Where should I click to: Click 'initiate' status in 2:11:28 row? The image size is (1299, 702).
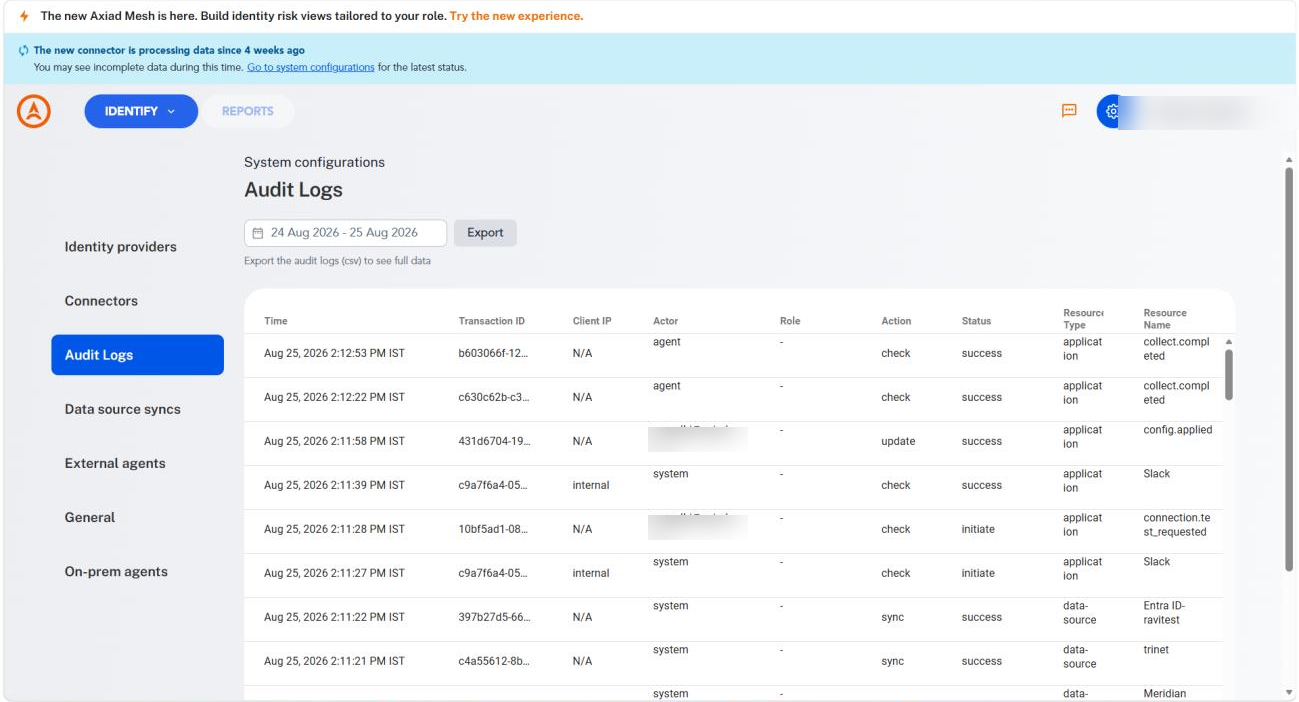pyautogui.click(x=978, y=529)
